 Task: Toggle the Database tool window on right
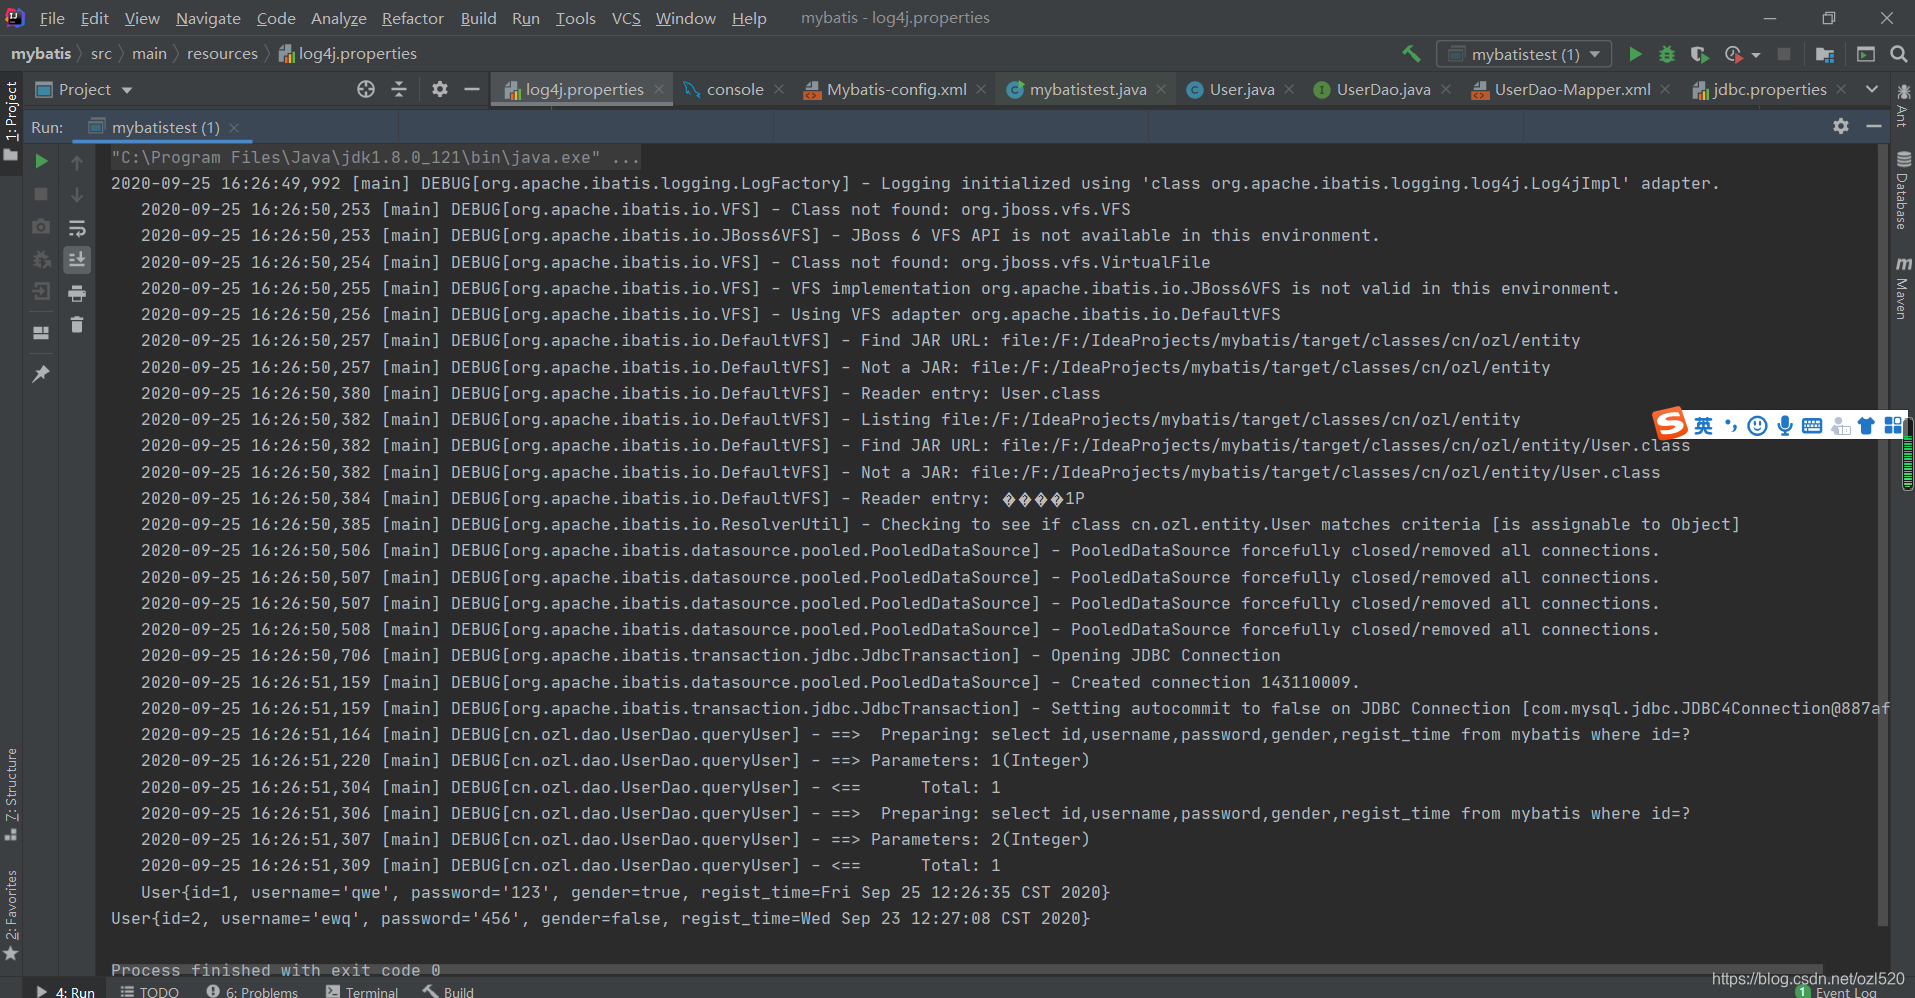1903,191
